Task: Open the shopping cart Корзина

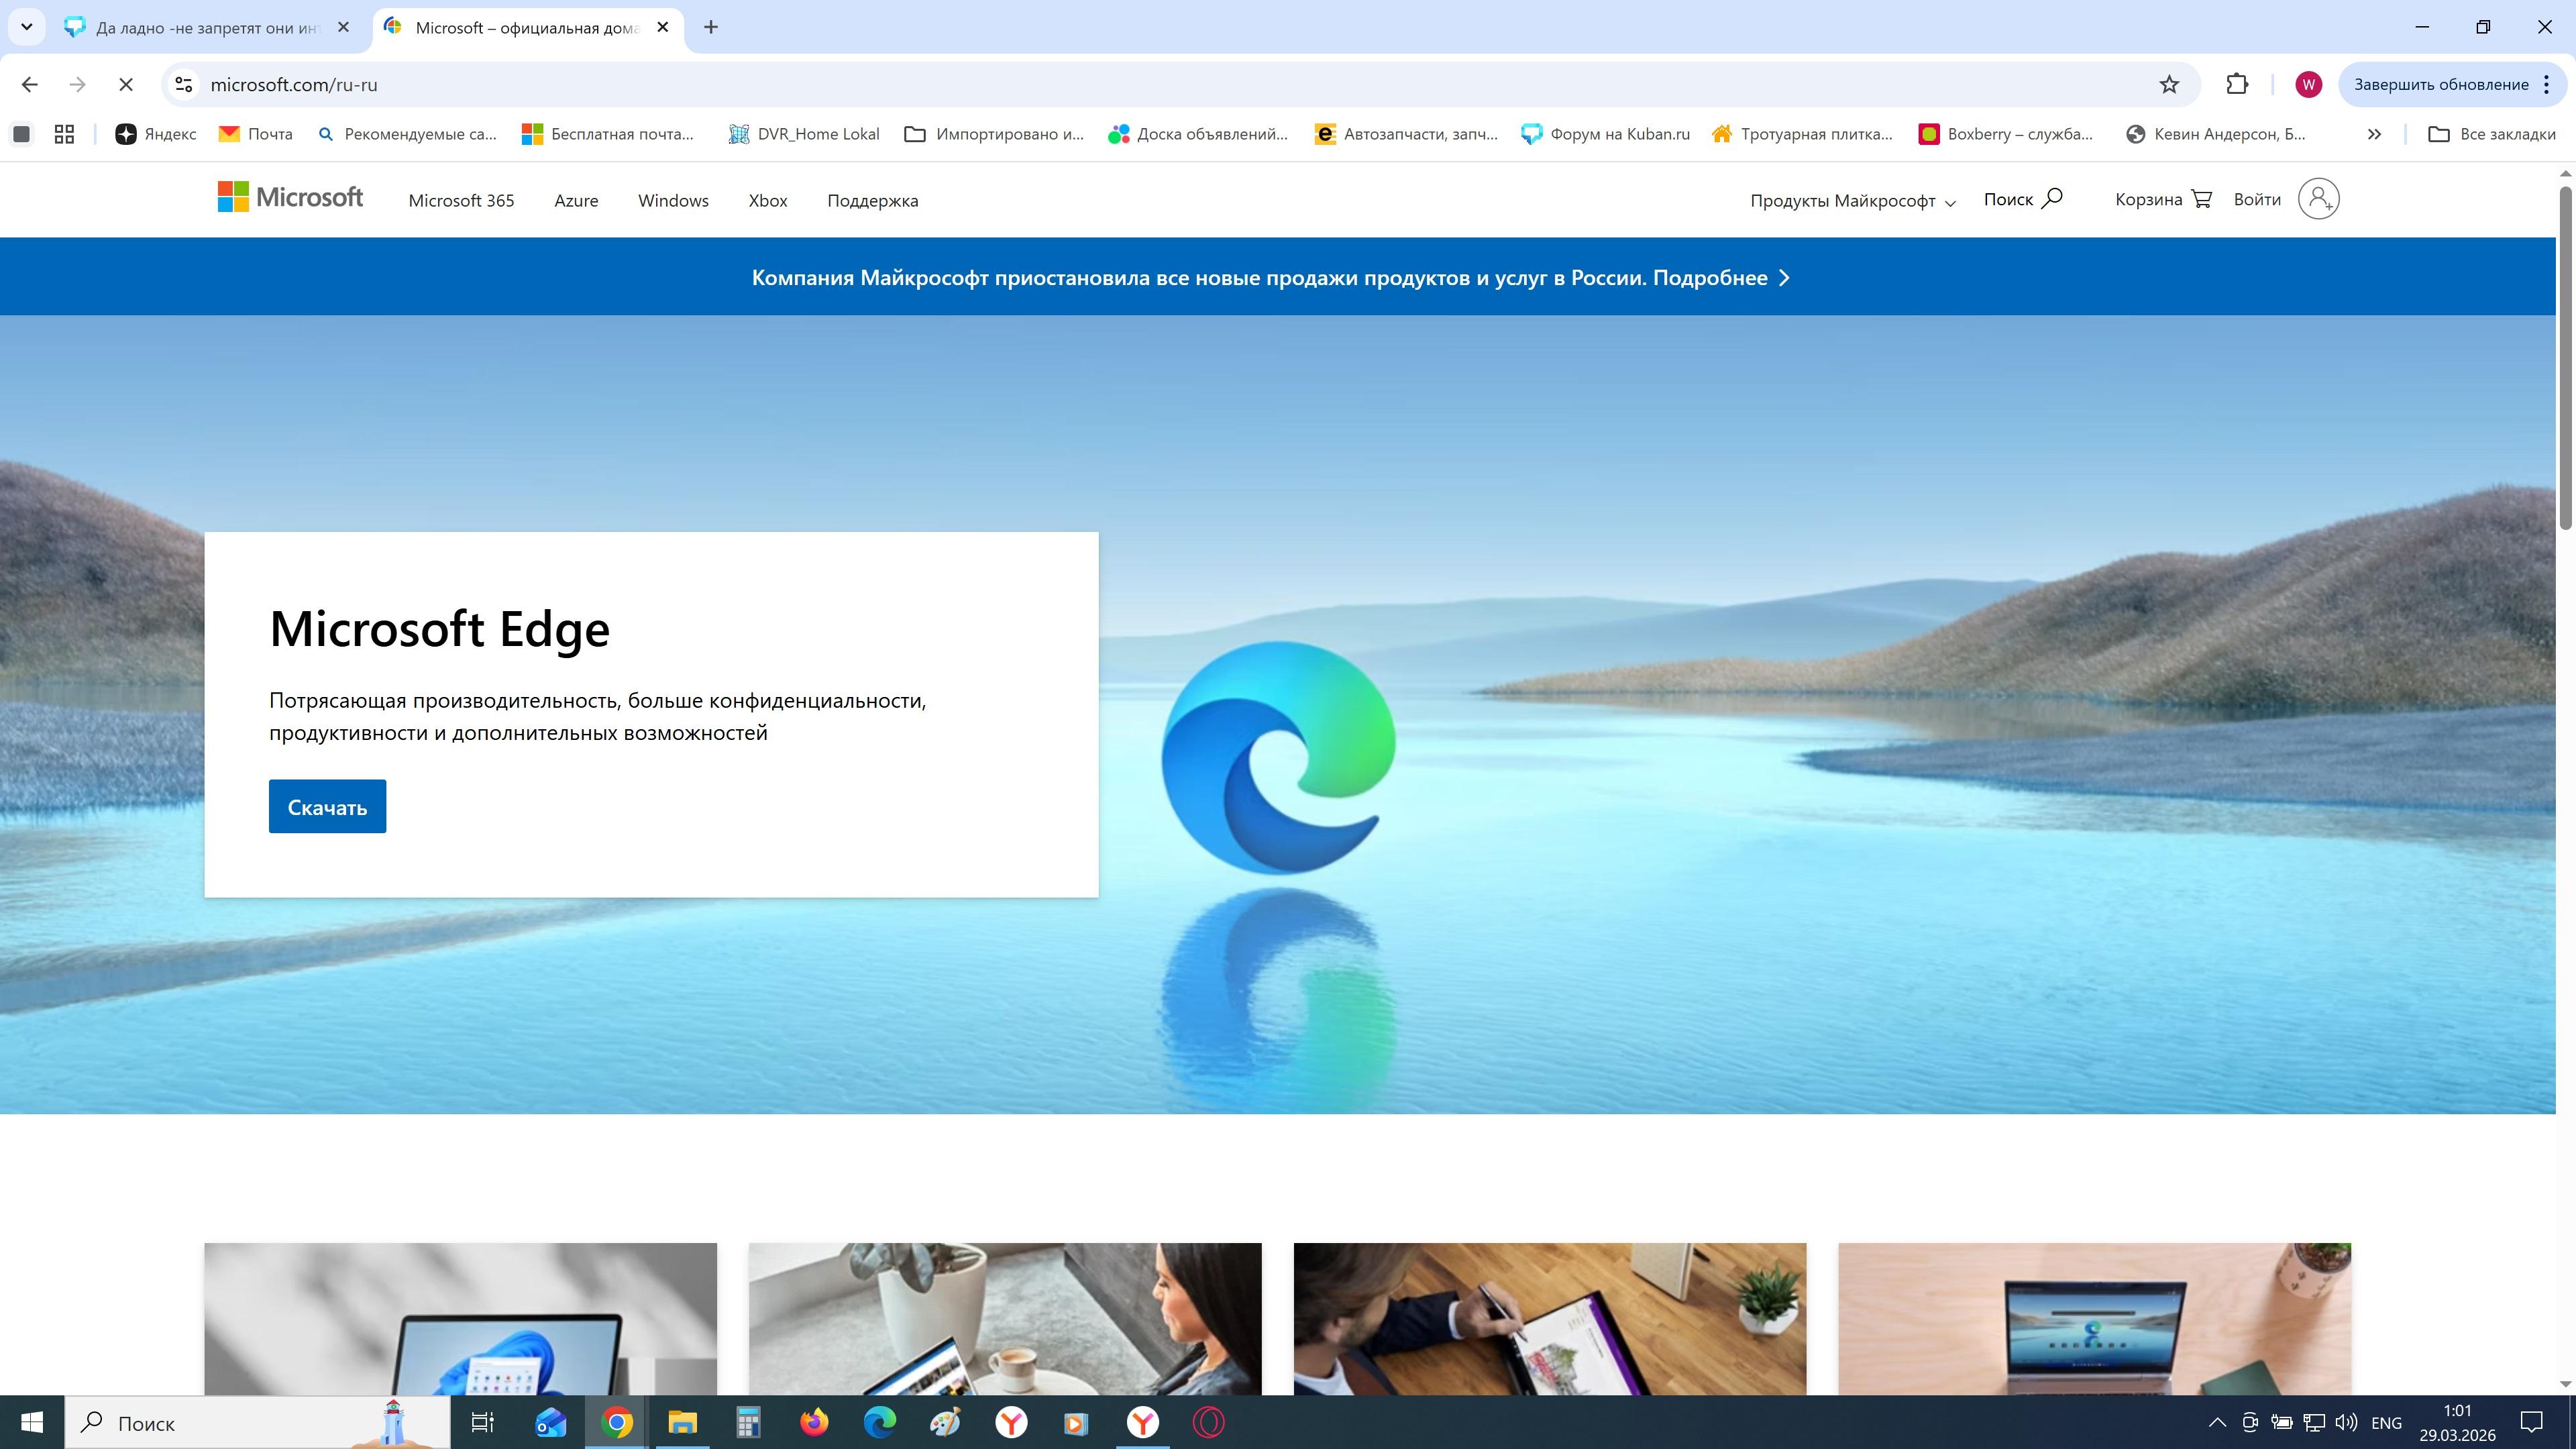Action: pos(2163,199)
